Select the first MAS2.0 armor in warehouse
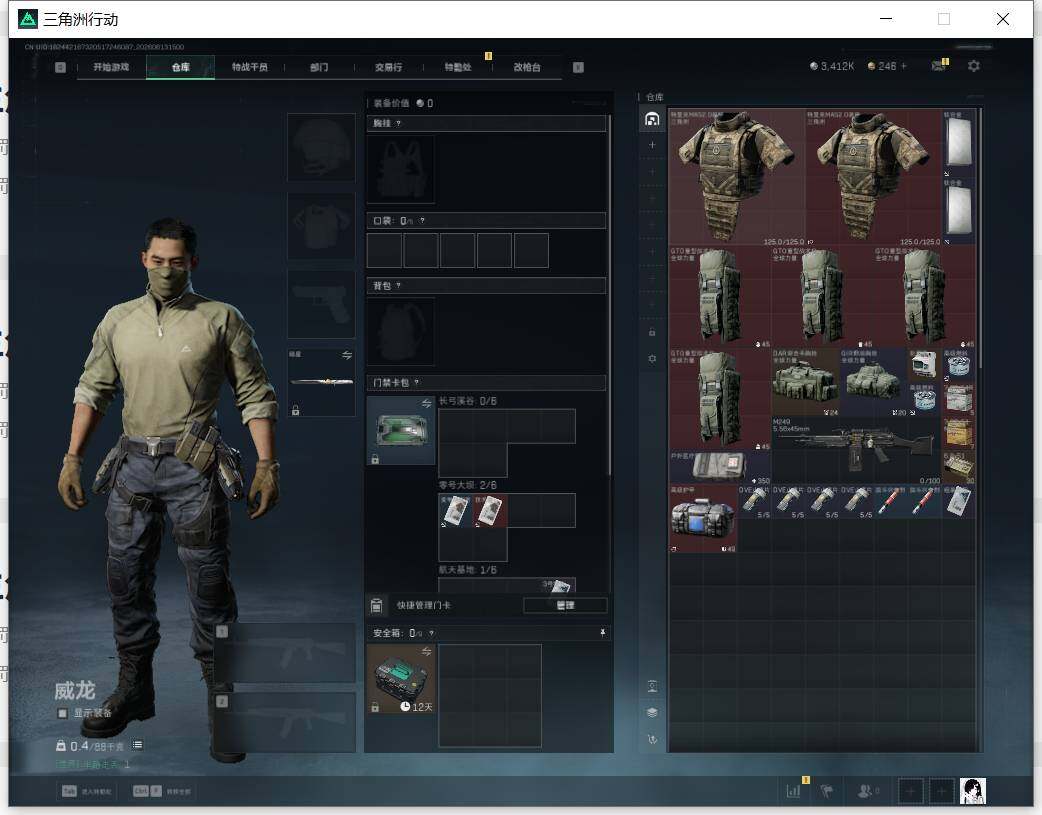The image size is (1042, 815). tap(737, 177)
